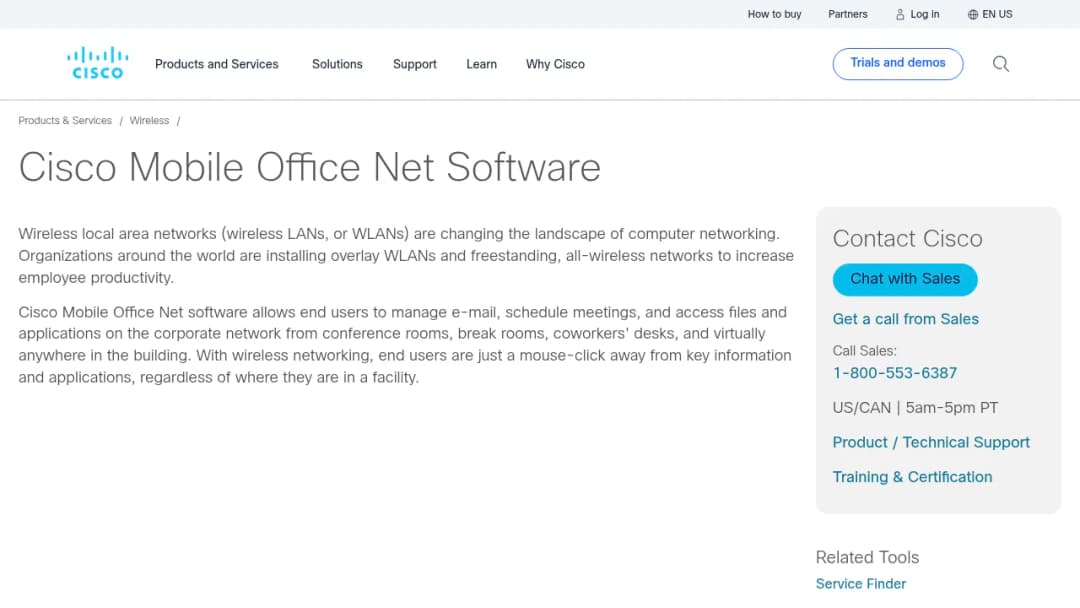This screenshot has width=1080, height=608.
Task: Click the Related Tools heading
Action: [x=867, y=557]
